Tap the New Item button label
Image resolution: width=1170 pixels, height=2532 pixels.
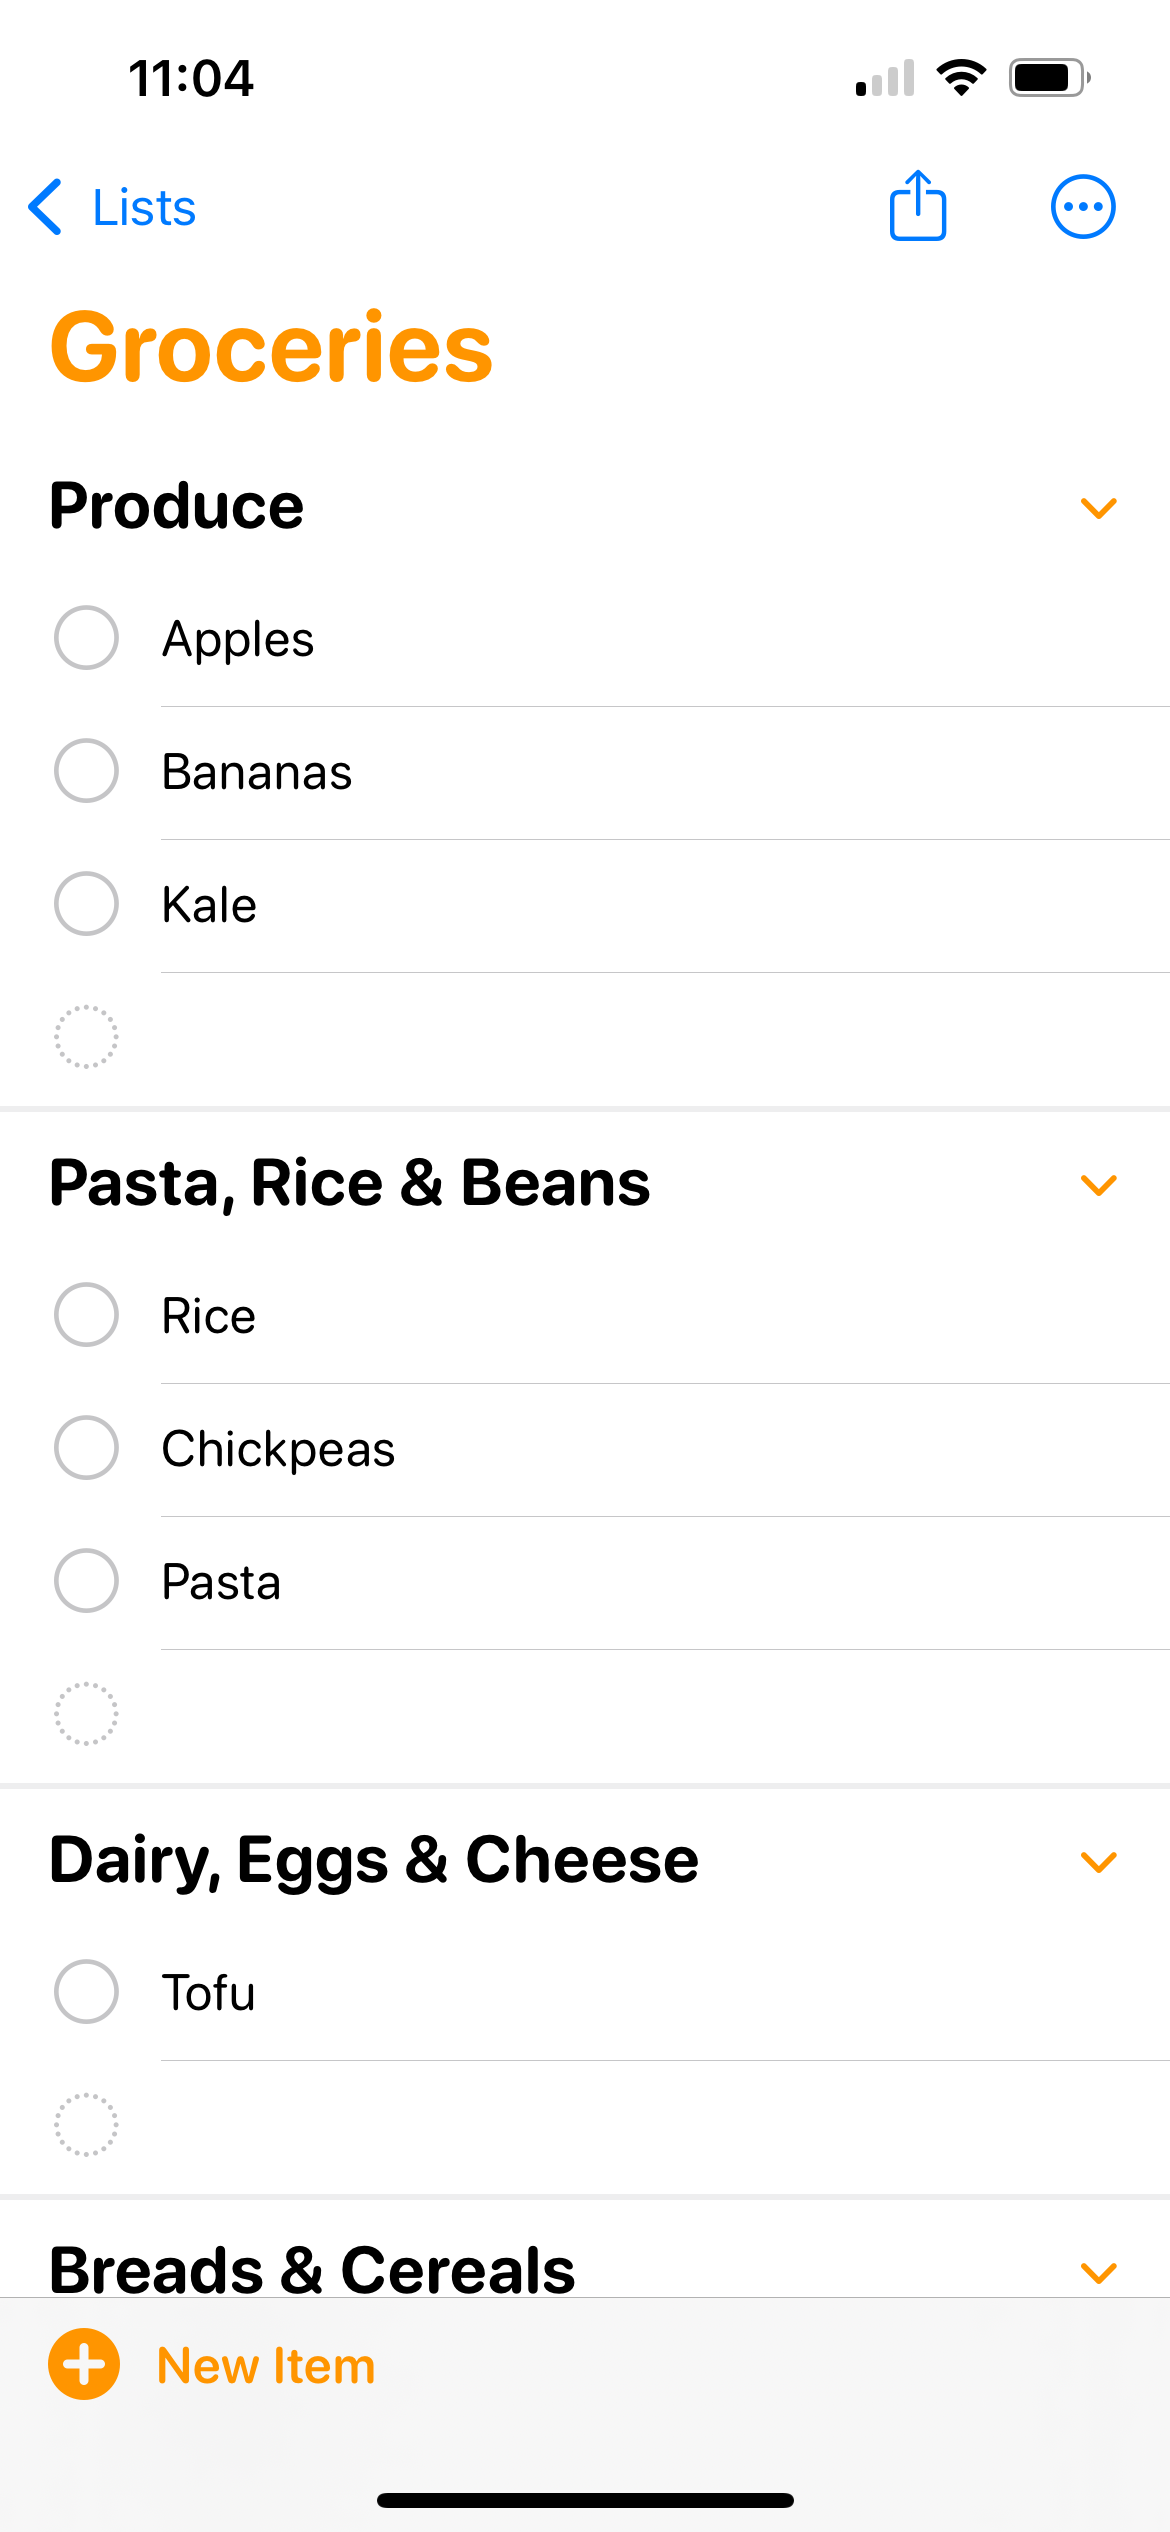tap(266, 2366)
